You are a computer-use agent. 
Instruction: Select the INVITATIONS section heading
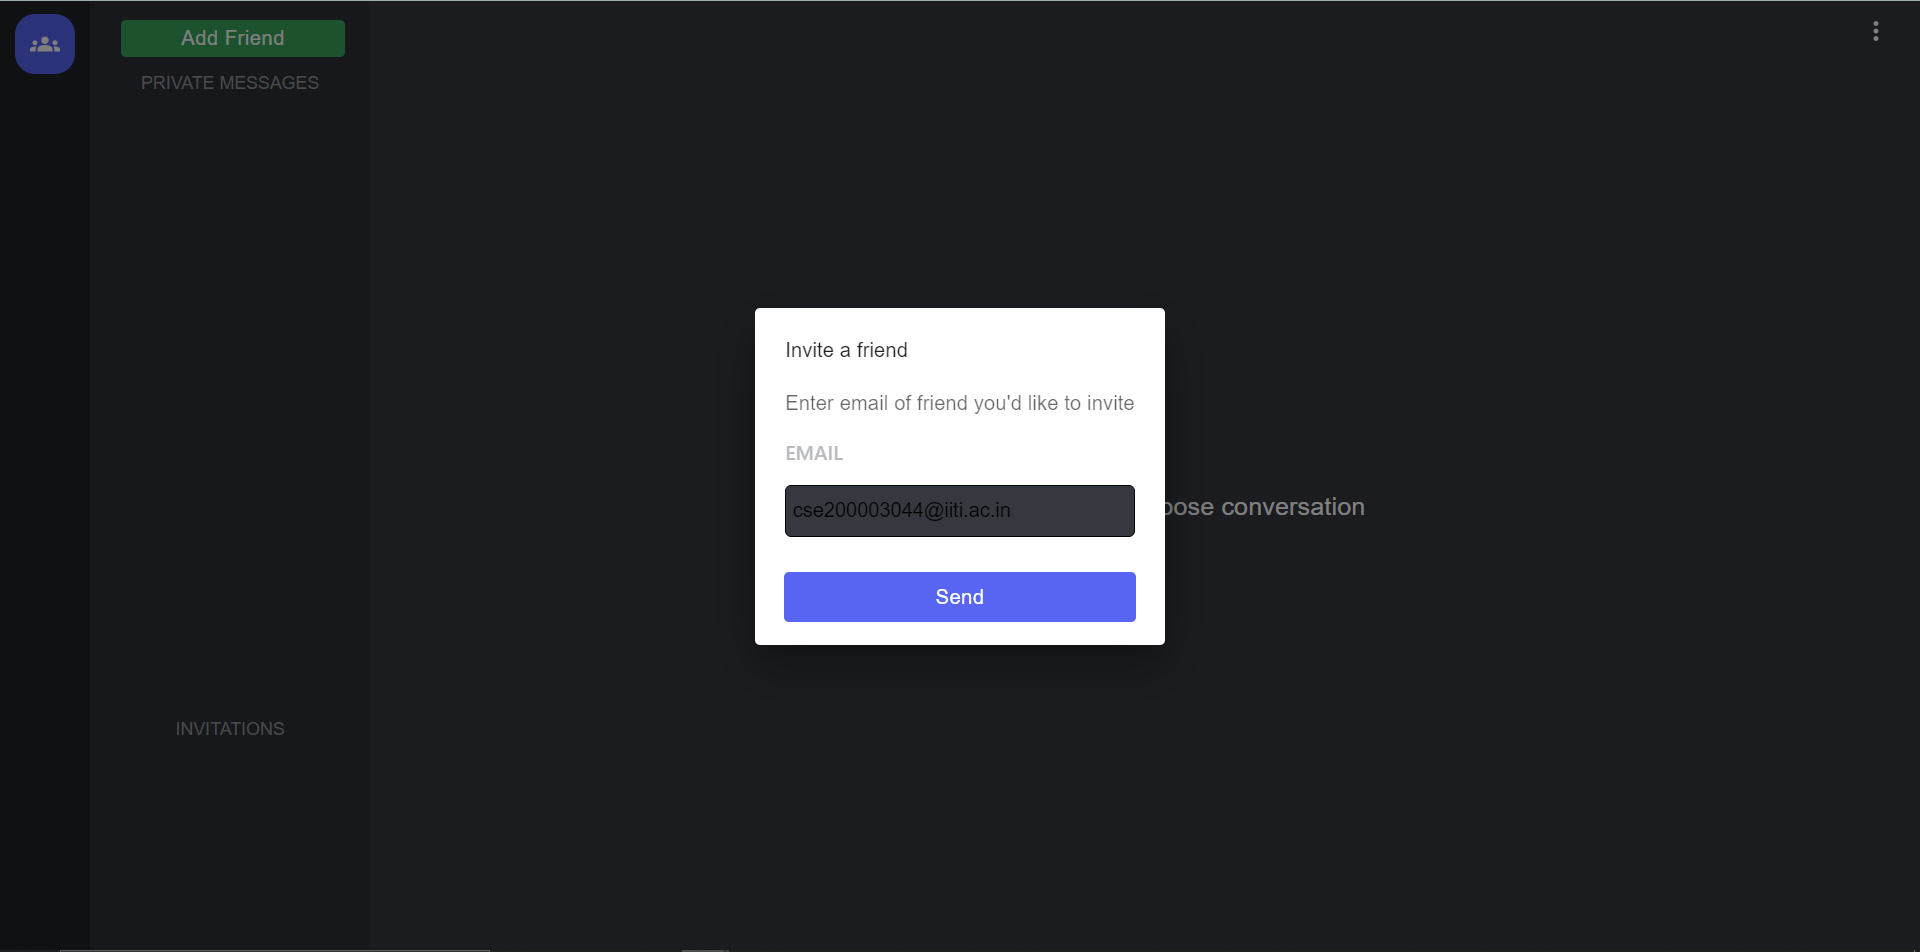pos(230,729)
